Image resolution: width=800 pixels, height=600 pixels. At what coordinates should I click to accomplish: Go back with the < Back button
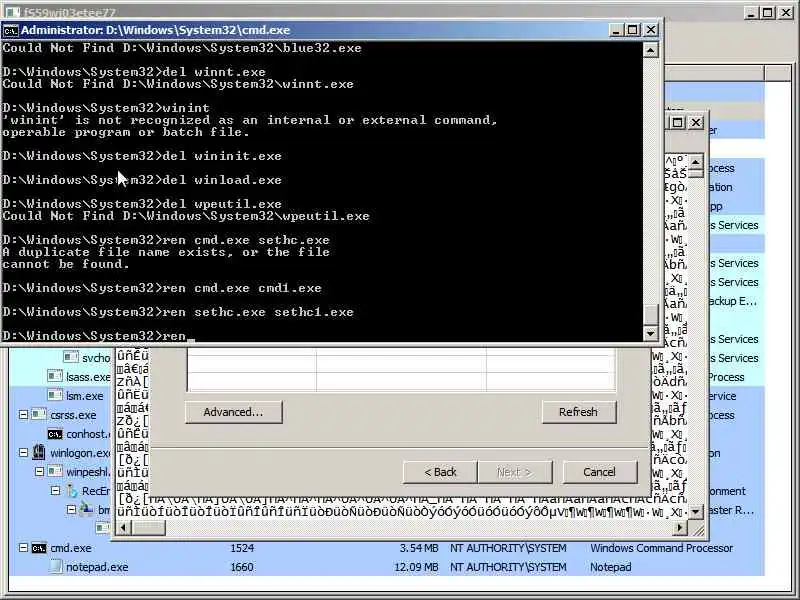[x=440, y=472]
